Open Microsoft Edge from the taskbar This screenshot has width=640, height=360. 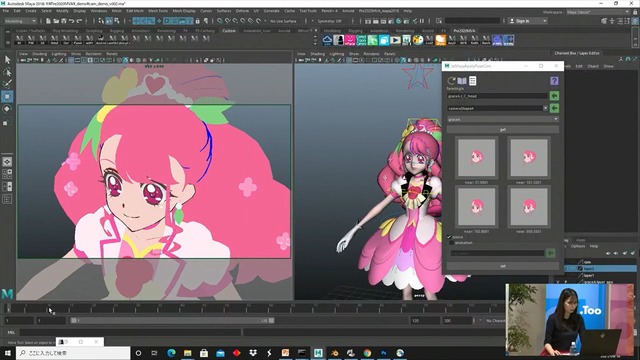[171, 353]
